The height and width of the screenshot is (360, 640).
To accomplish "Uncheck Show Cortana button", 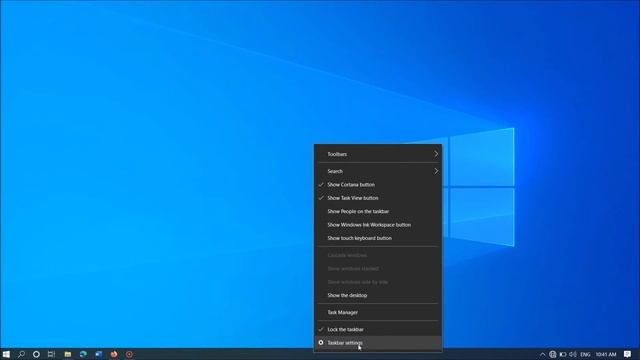I will click(x=378, y=184).
